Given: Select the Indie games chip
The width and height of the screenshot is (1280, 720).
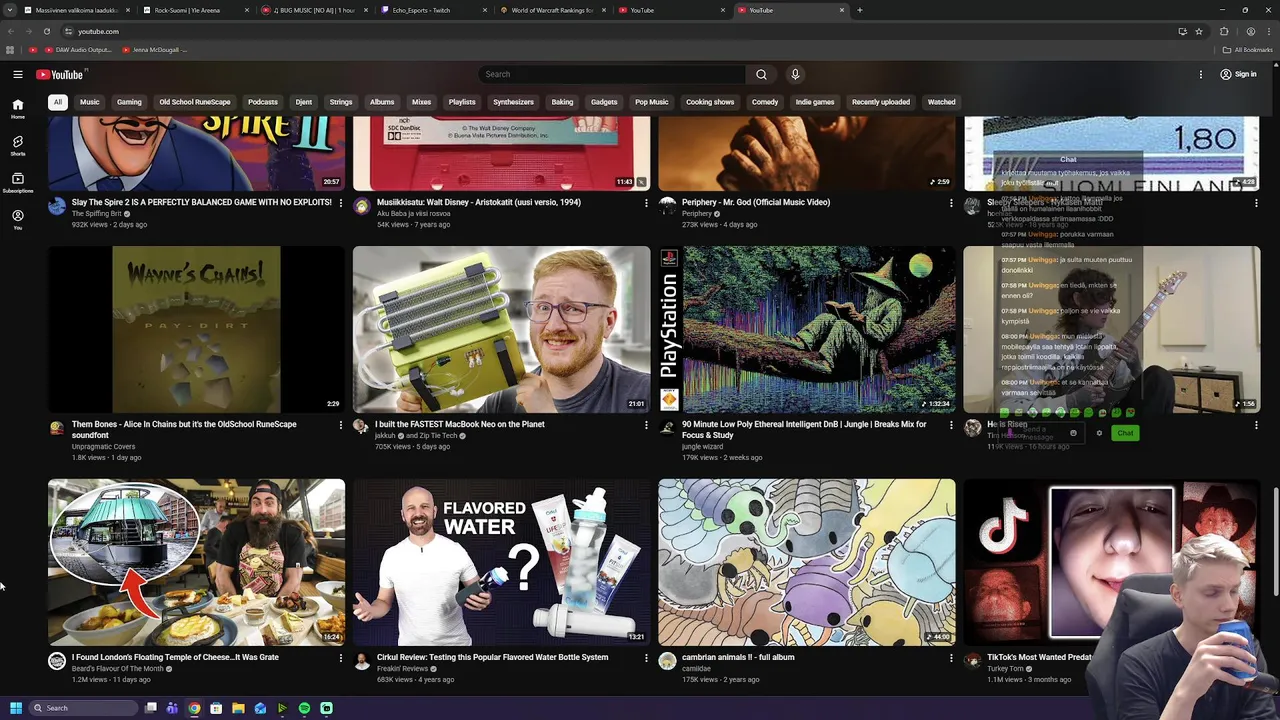Looking at the screenshot, I should (x=815, y=102).
